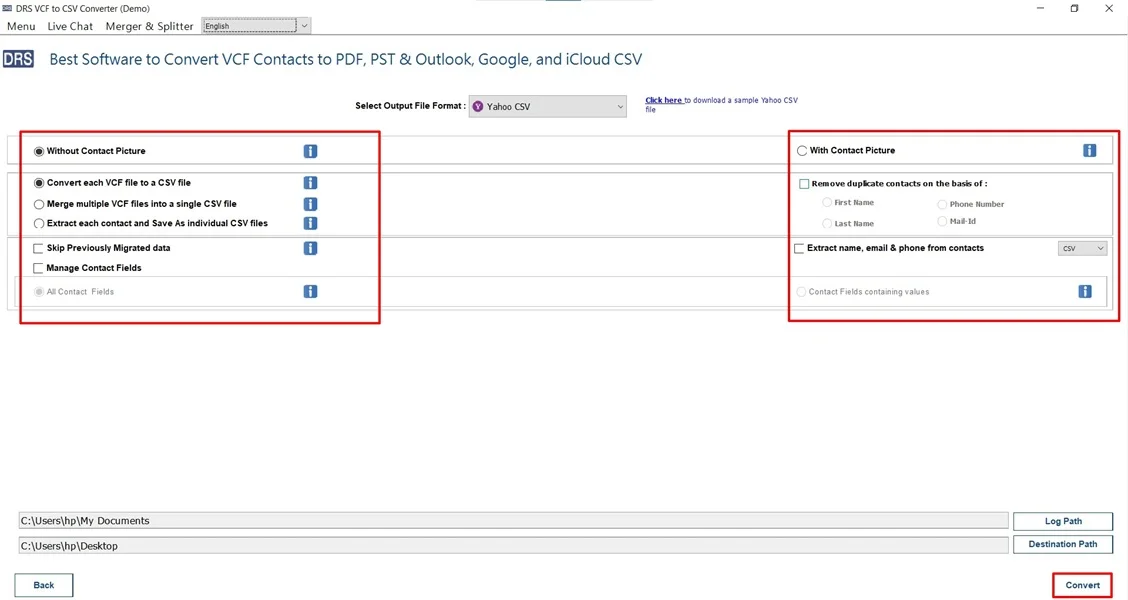Download the sample Yahoo CSV file link
Screen dimensions: 1128x600
point(663,99)
